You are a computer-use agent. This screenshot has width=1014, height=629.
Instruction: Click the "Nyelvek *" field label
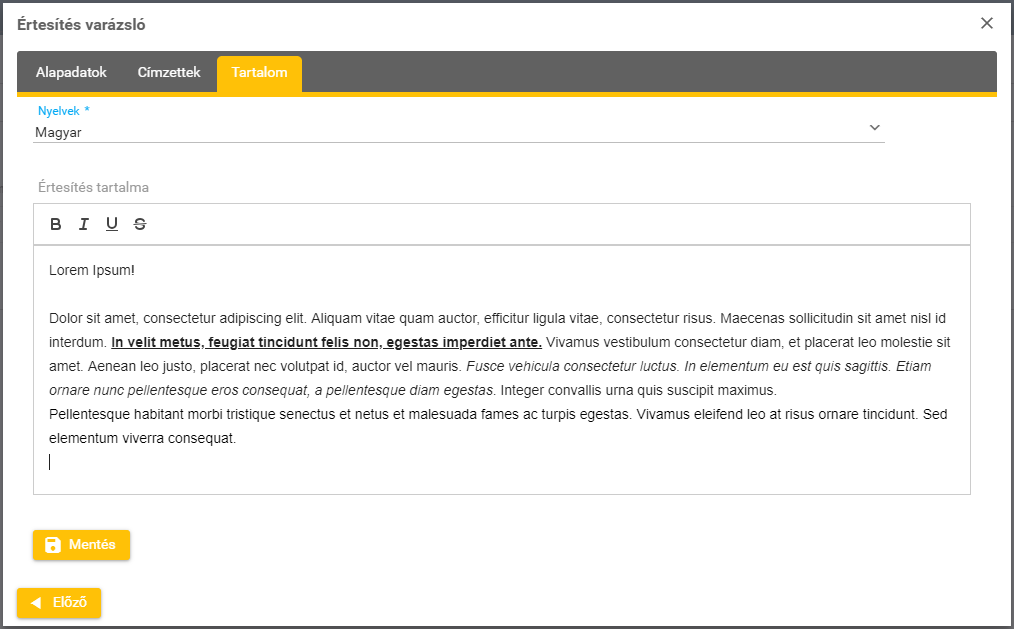coord(64,111)
